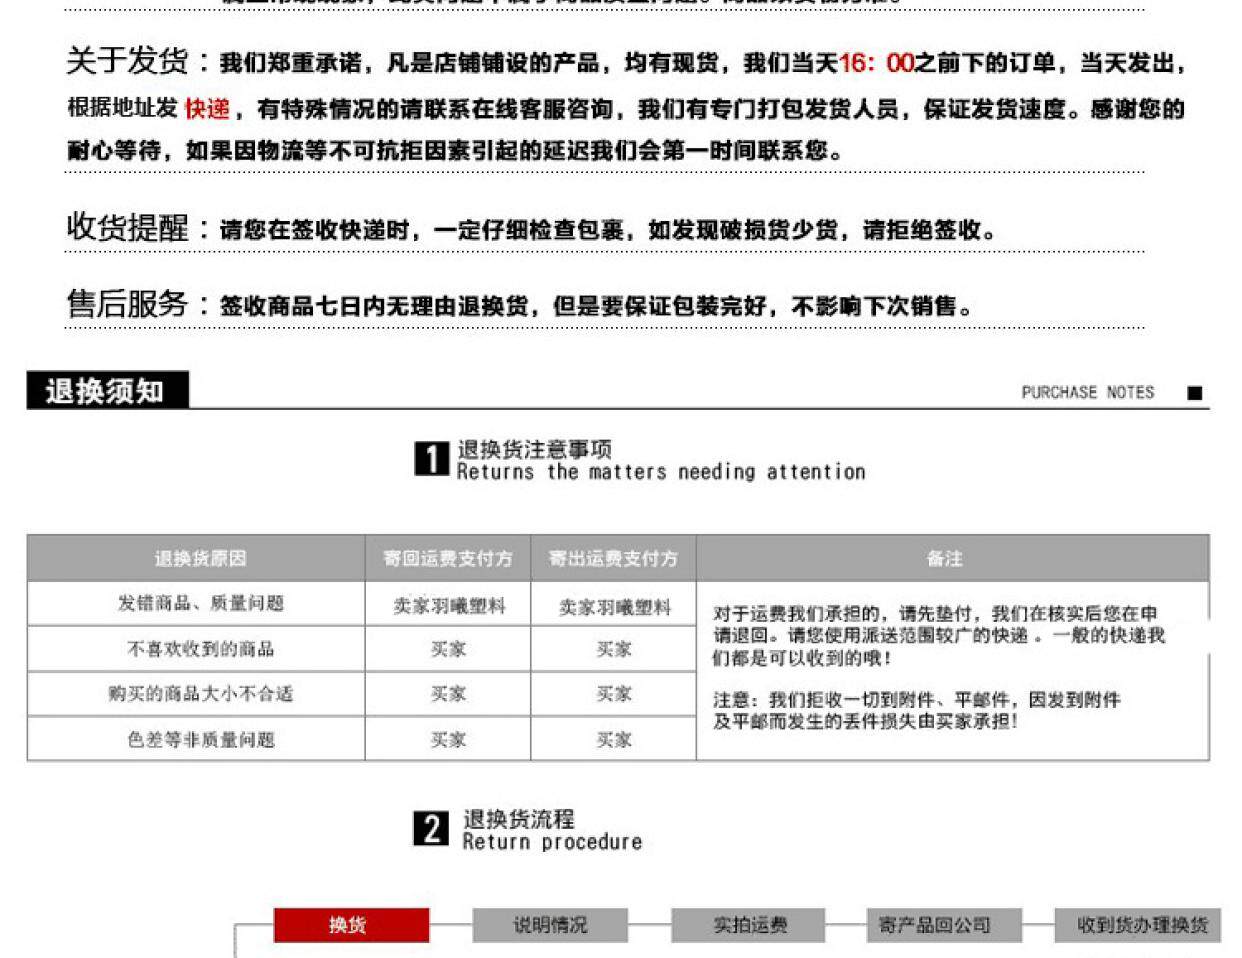Click the 退换货流程 heading
Viewport: 1242px width, 958px height.
518,819
